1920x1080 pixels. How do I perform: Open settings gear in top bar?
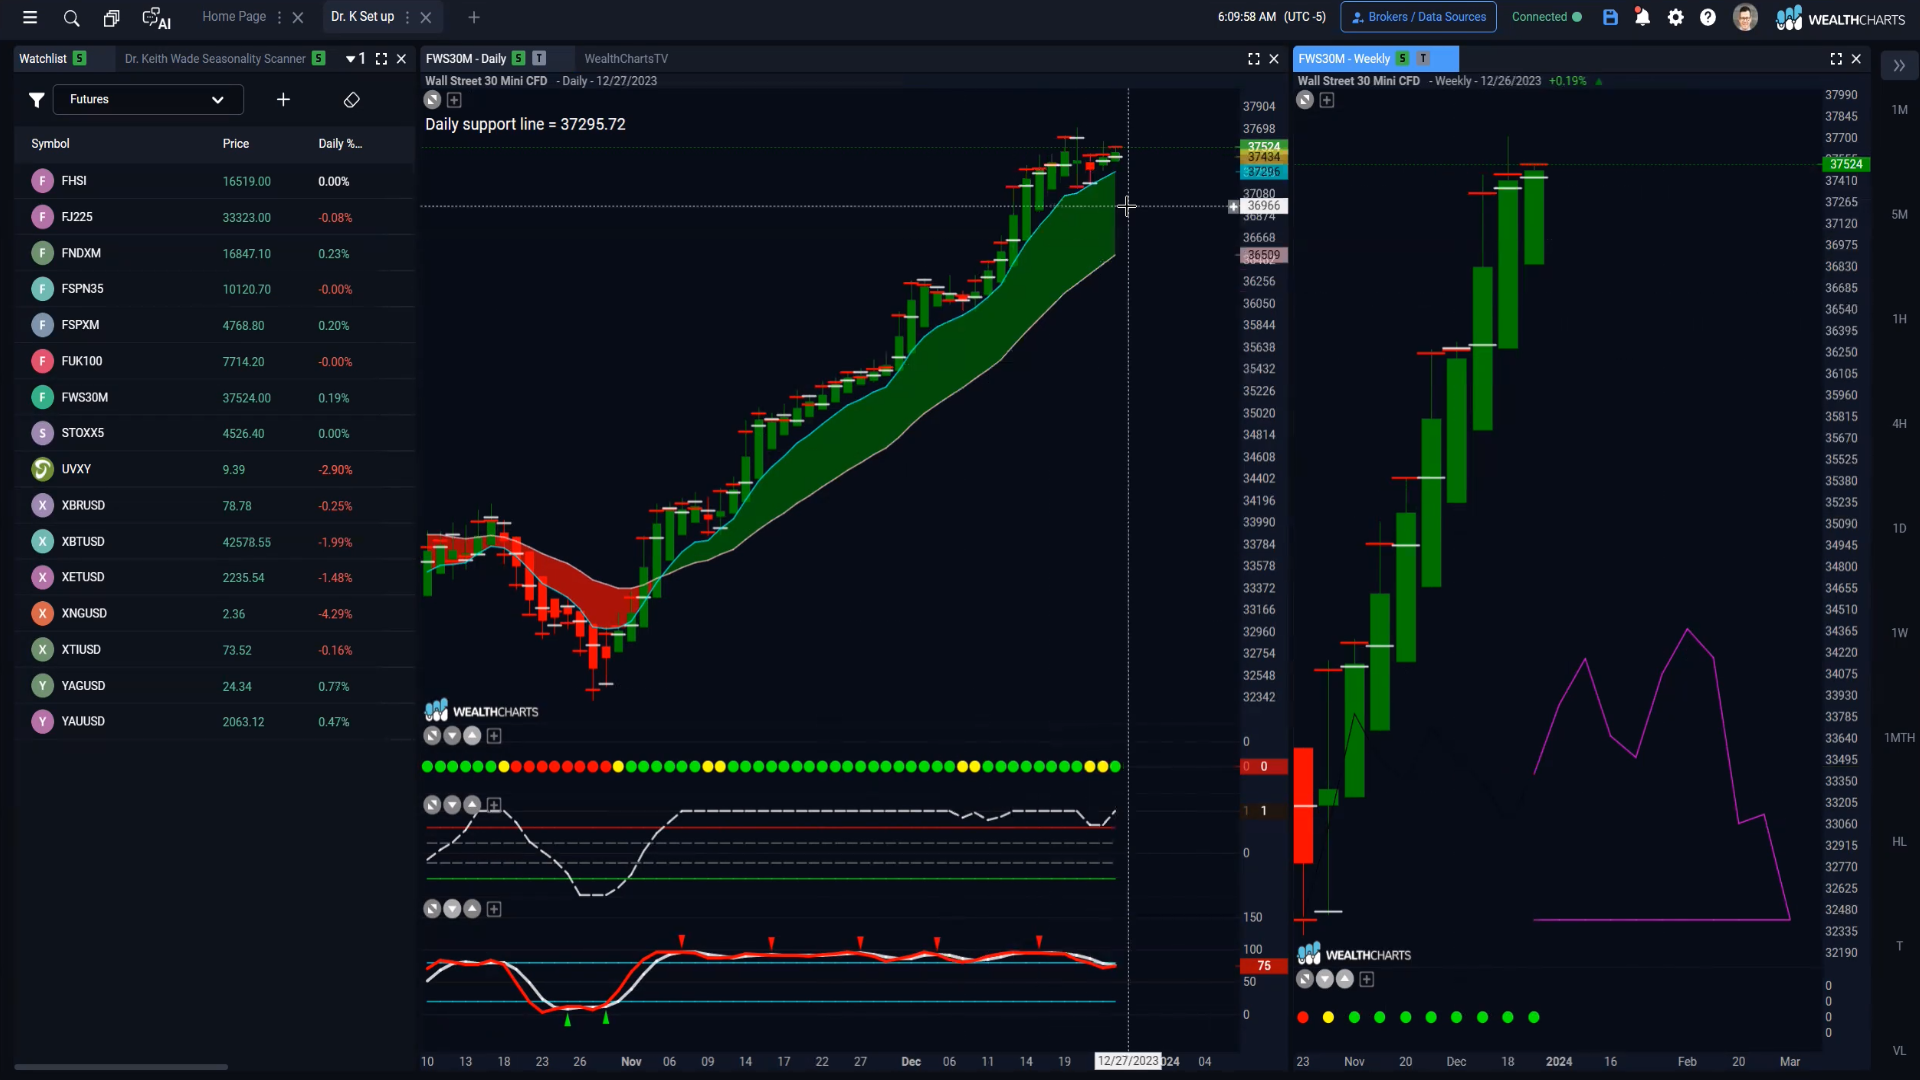[x=1676, y=17]
